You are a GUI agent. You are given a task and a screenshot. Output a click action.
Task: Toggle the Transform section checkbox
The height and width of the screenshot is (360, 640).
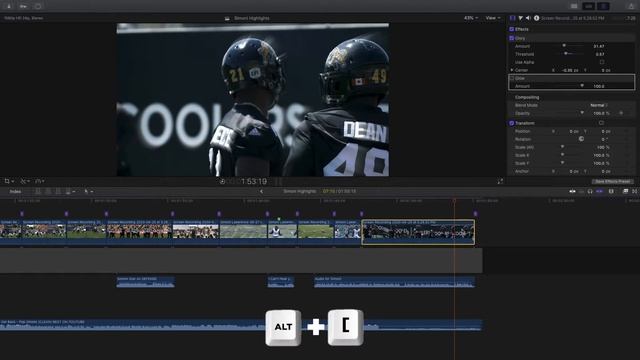tap(511, 123)
